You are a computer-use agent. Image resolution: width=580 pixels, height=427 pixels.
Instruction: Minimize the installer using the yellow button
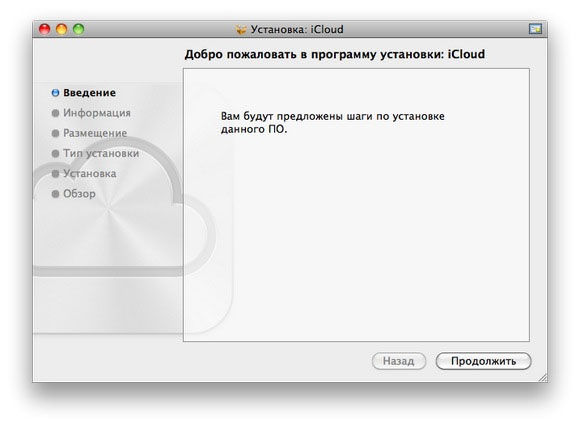pos(62,29)
